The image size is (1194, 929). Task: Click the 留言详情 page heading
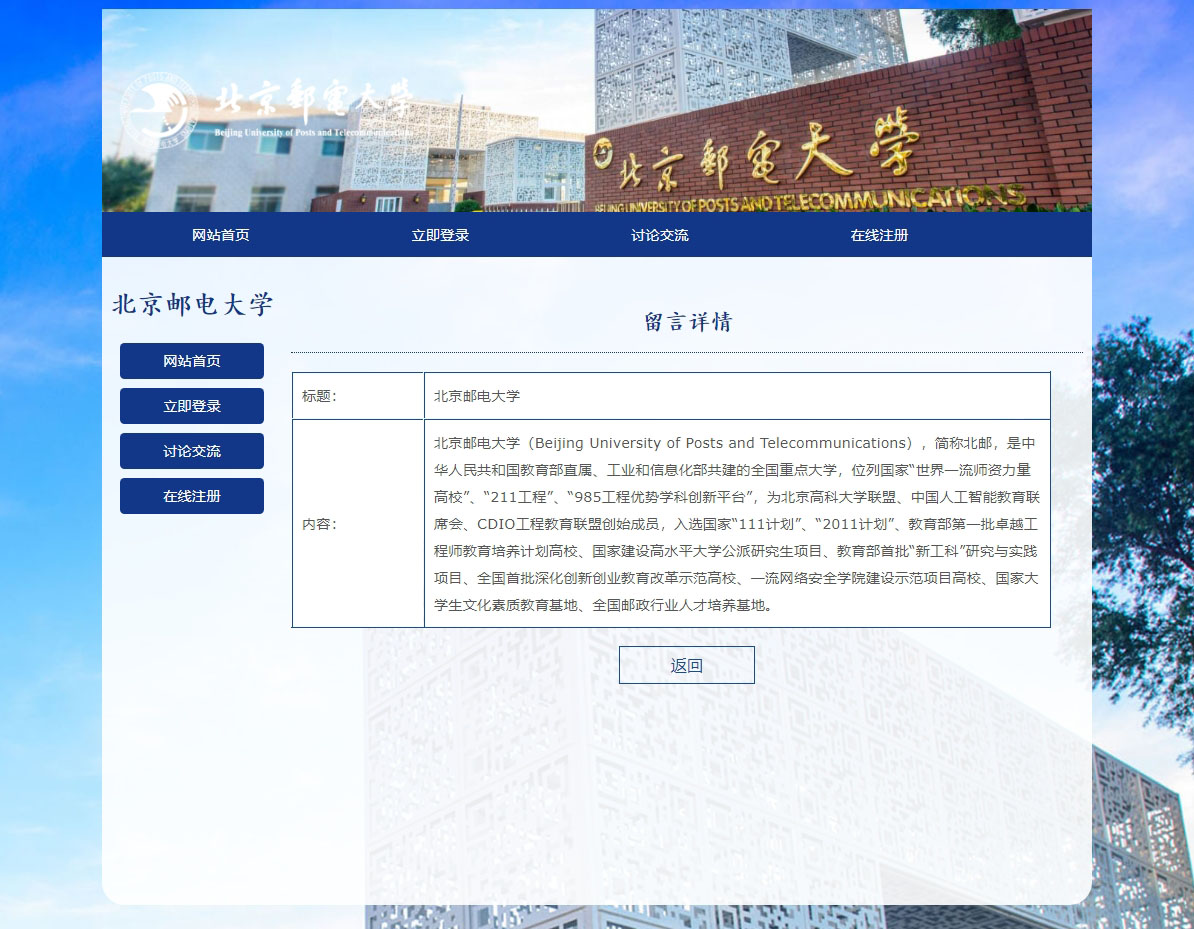(687, 322)
